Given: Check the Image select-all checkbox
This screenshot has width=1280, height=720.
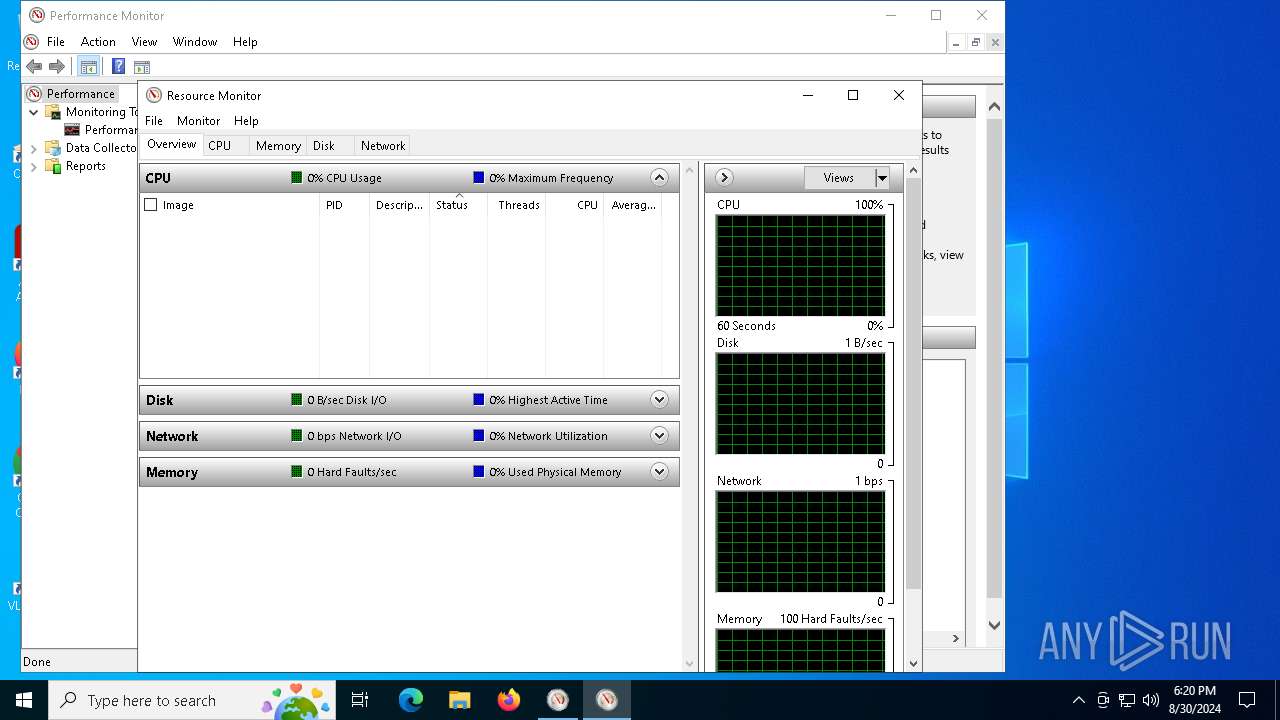Looking at the screenshot, I should tap(151, 205).
